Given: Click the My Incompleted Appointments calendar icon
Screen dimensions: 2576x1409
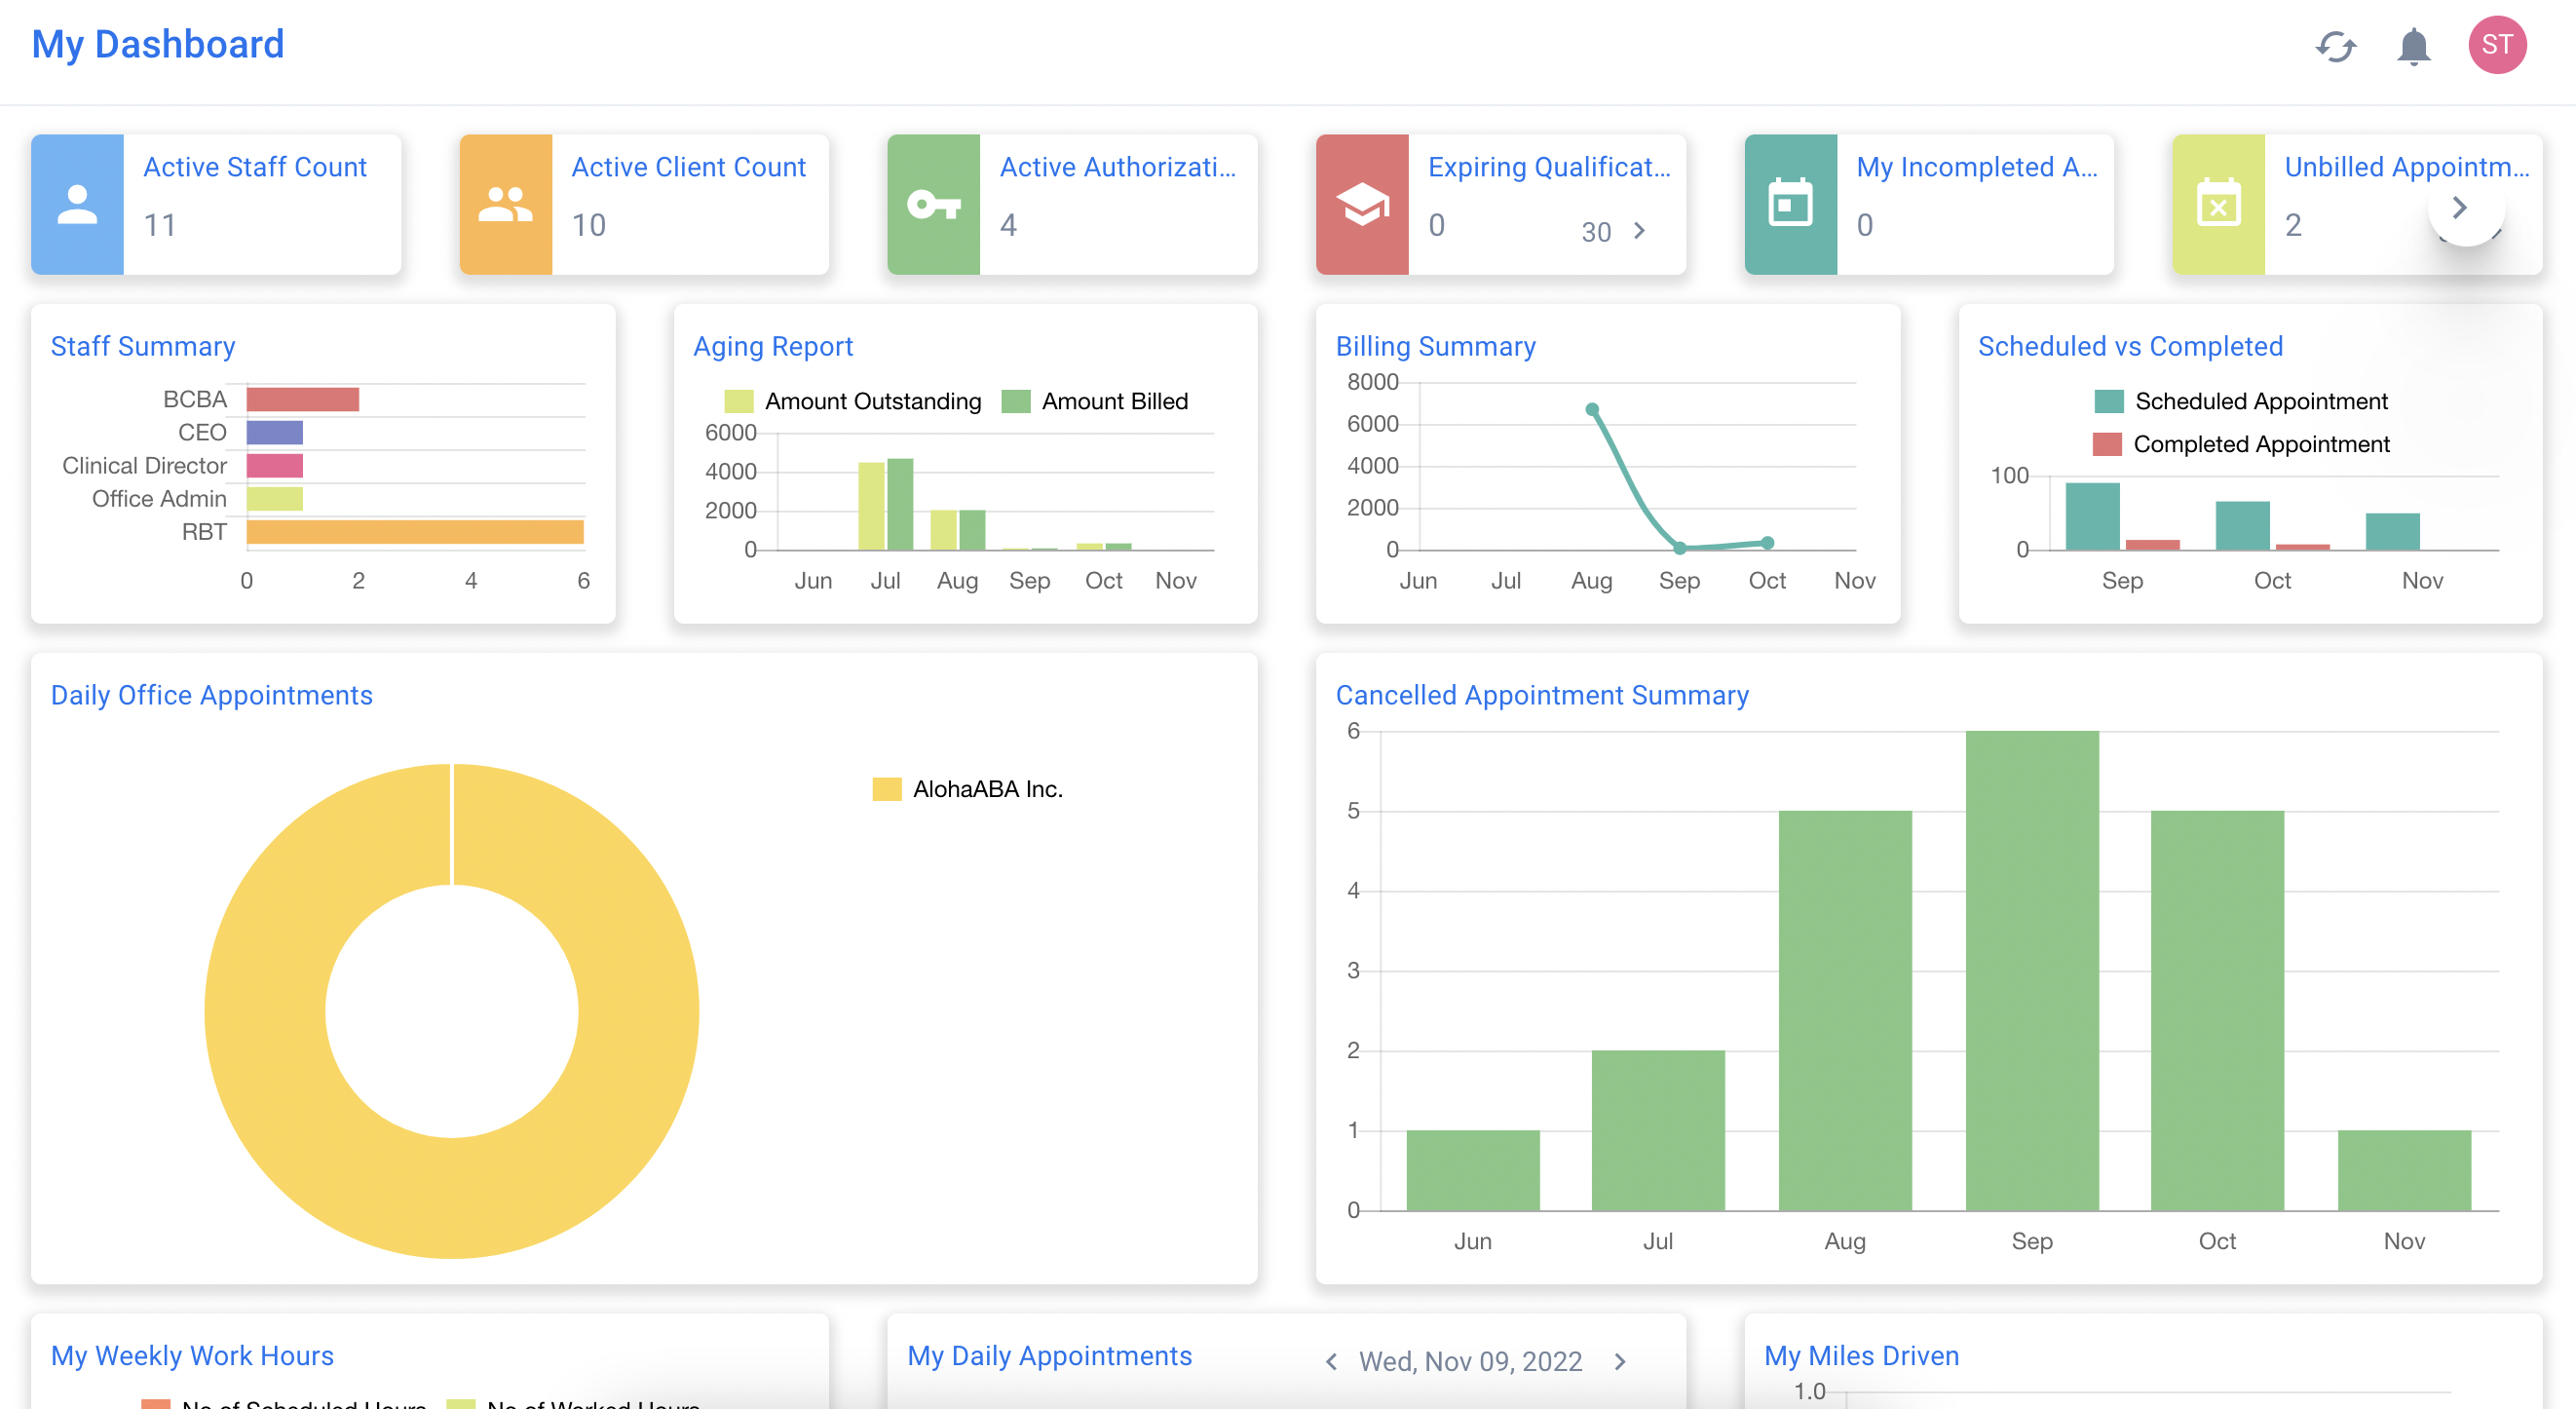Looking at the screenshot, I should pyautogui.click(x=1790, y=205).
